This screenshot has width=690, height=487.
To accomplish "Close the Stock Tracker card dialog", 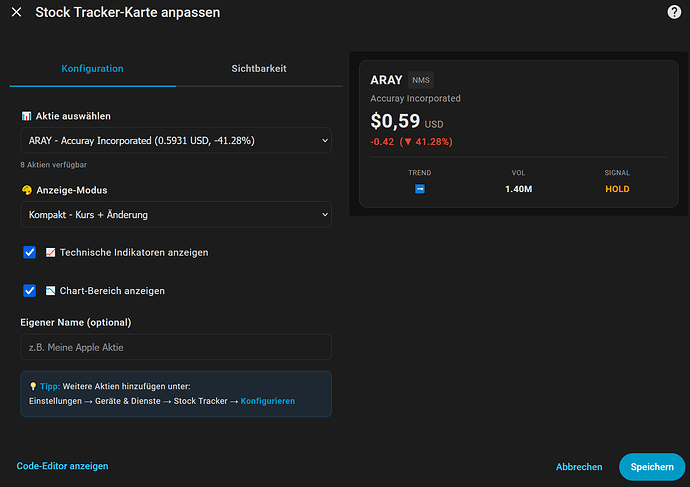I will point(16,13).
